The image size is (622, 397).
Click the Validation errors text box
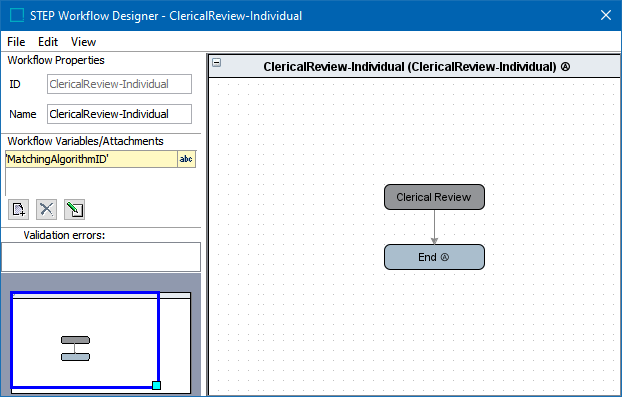point(101,257)
